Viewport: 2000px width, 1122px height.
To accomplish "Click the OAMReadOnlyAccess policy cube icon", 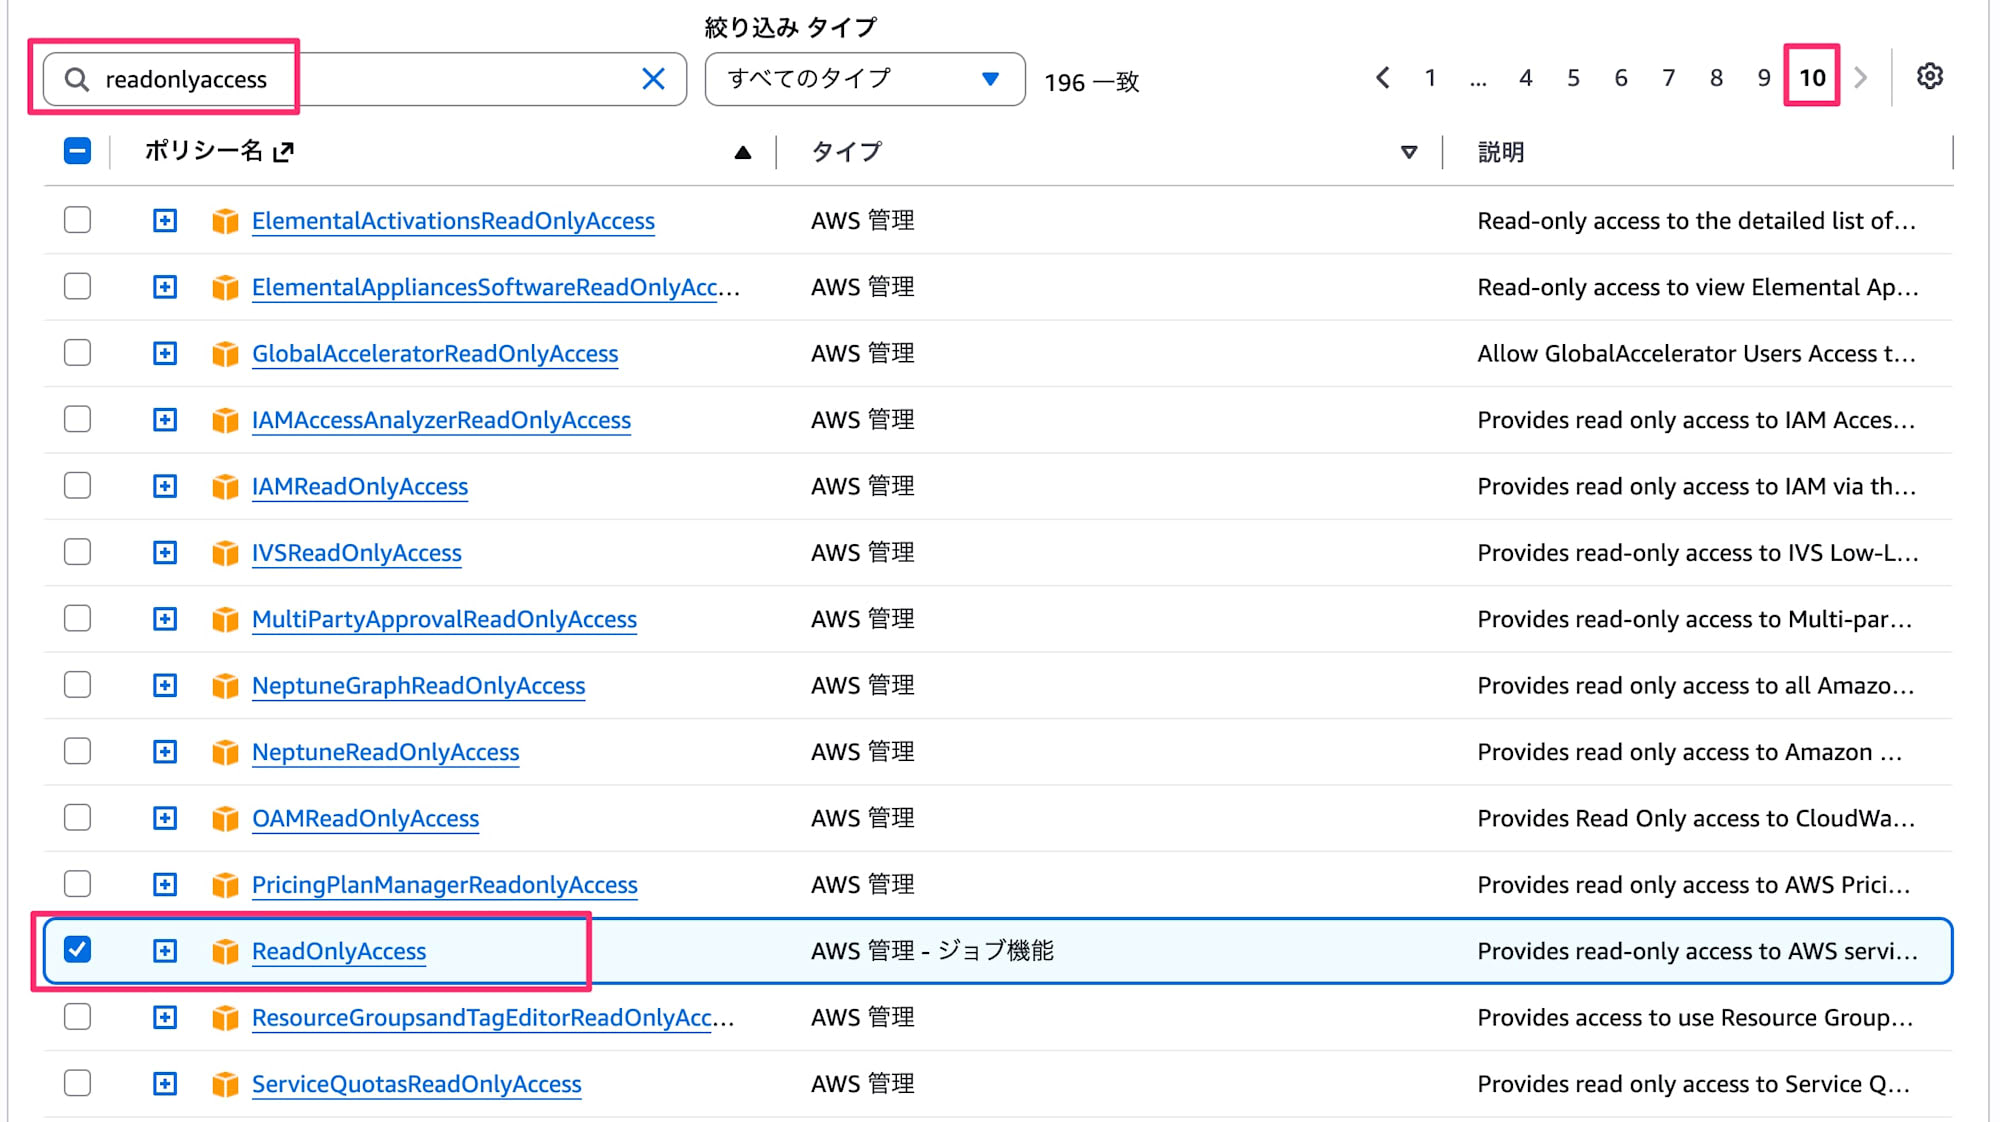I will coord(225,819).
